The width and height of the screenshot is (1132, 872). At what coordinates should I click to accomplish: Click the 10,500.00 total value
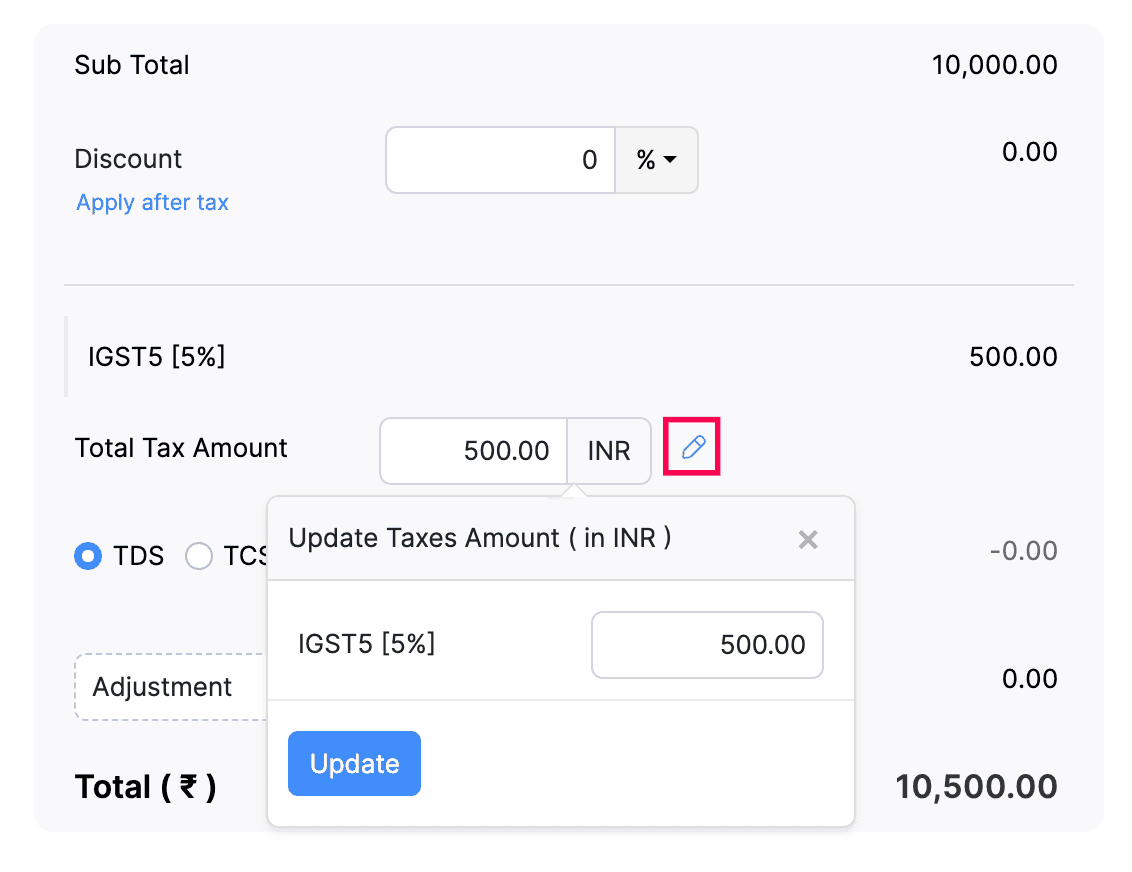pos(975,788)
